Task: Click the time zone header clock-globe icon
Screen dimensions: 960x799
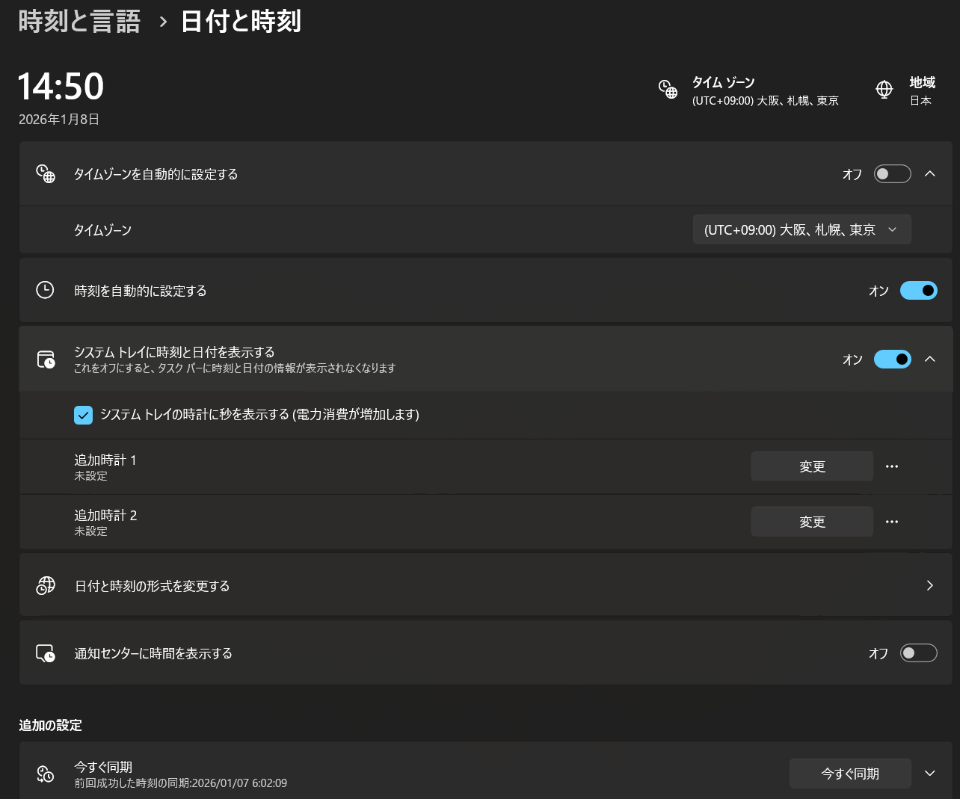Action: [x=668, y=89]
